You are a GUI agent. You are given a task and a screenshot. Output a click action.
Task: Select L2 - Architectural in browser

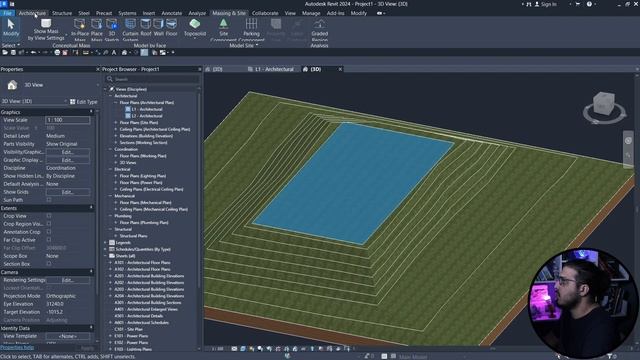[147, 116]
